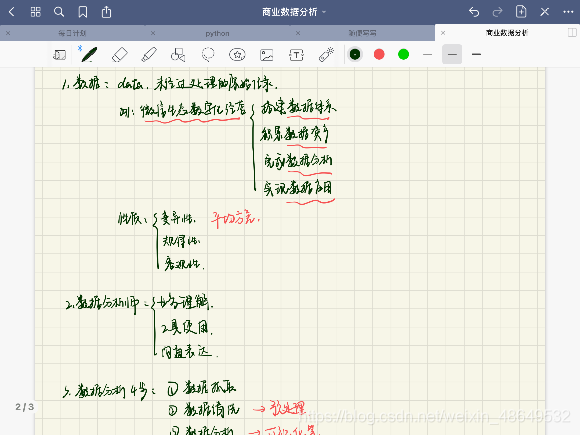
Task: Select the Text box tool
Action: coord(296,55)
